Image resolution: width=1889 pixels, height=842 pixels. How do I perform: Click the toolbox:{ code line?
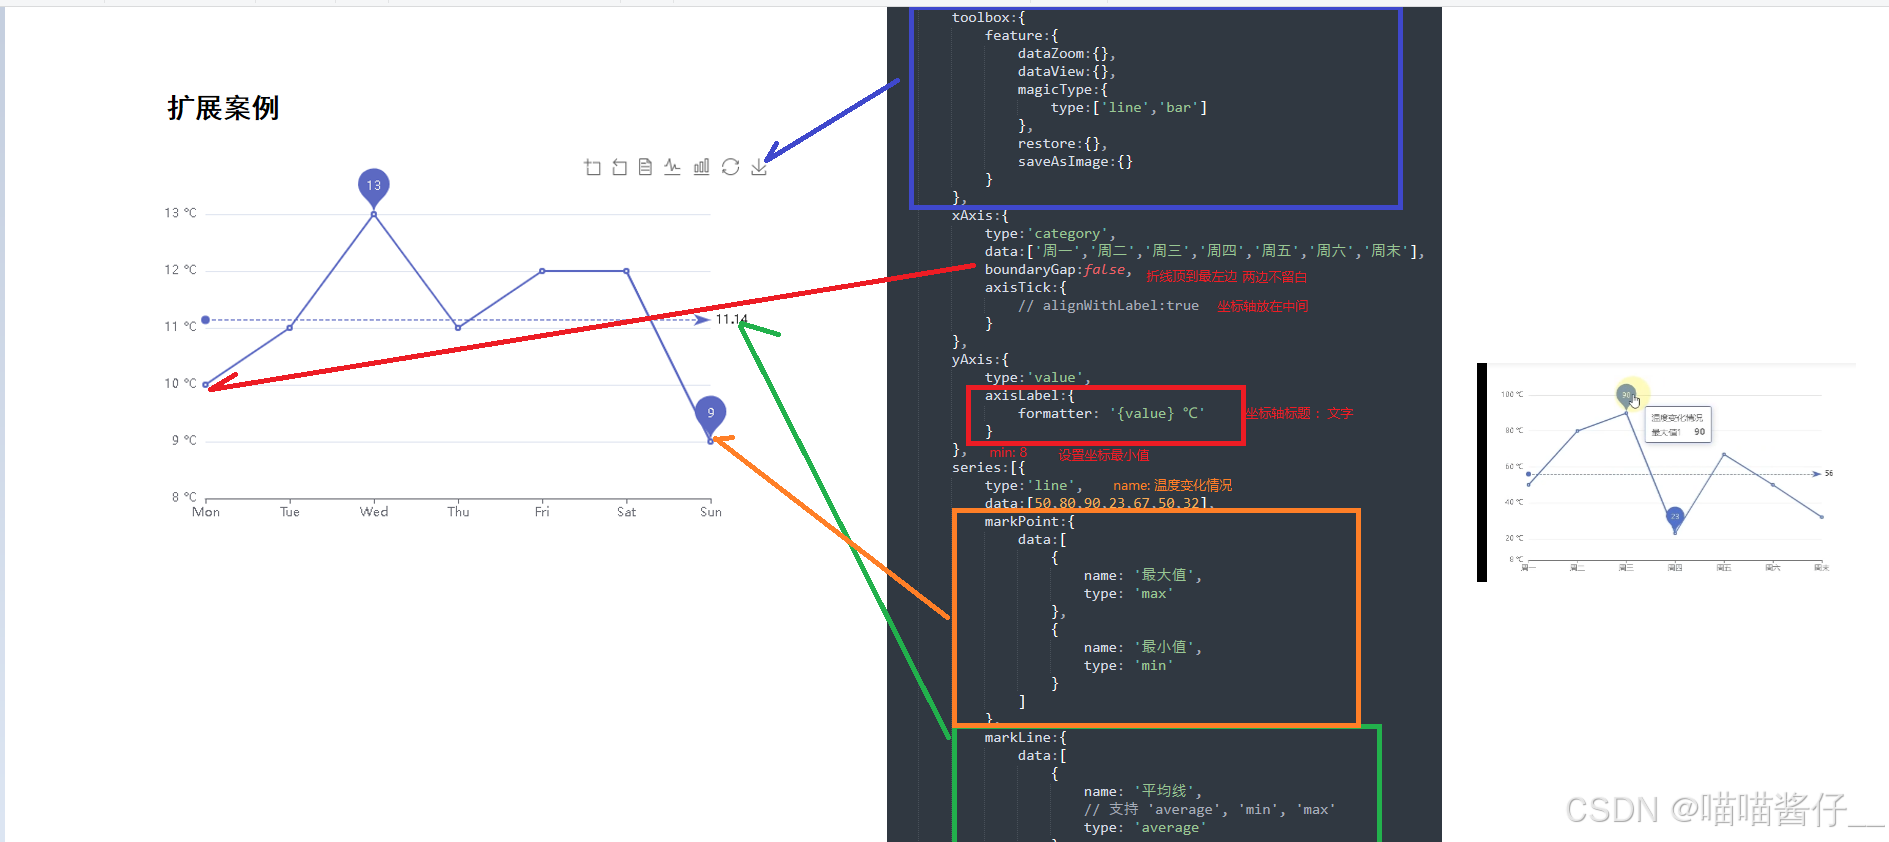[x=989, y=18]
